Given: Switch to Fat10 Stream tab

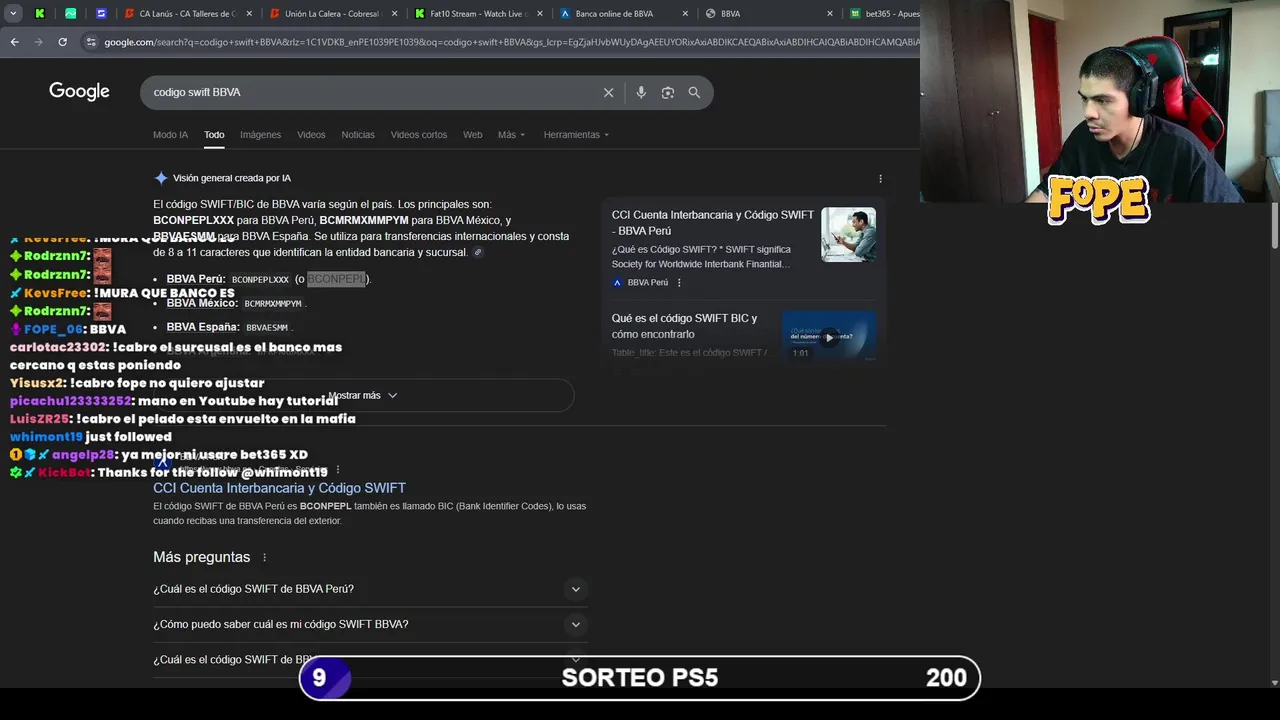Looking at the screenshot, I should coord(478,14).
